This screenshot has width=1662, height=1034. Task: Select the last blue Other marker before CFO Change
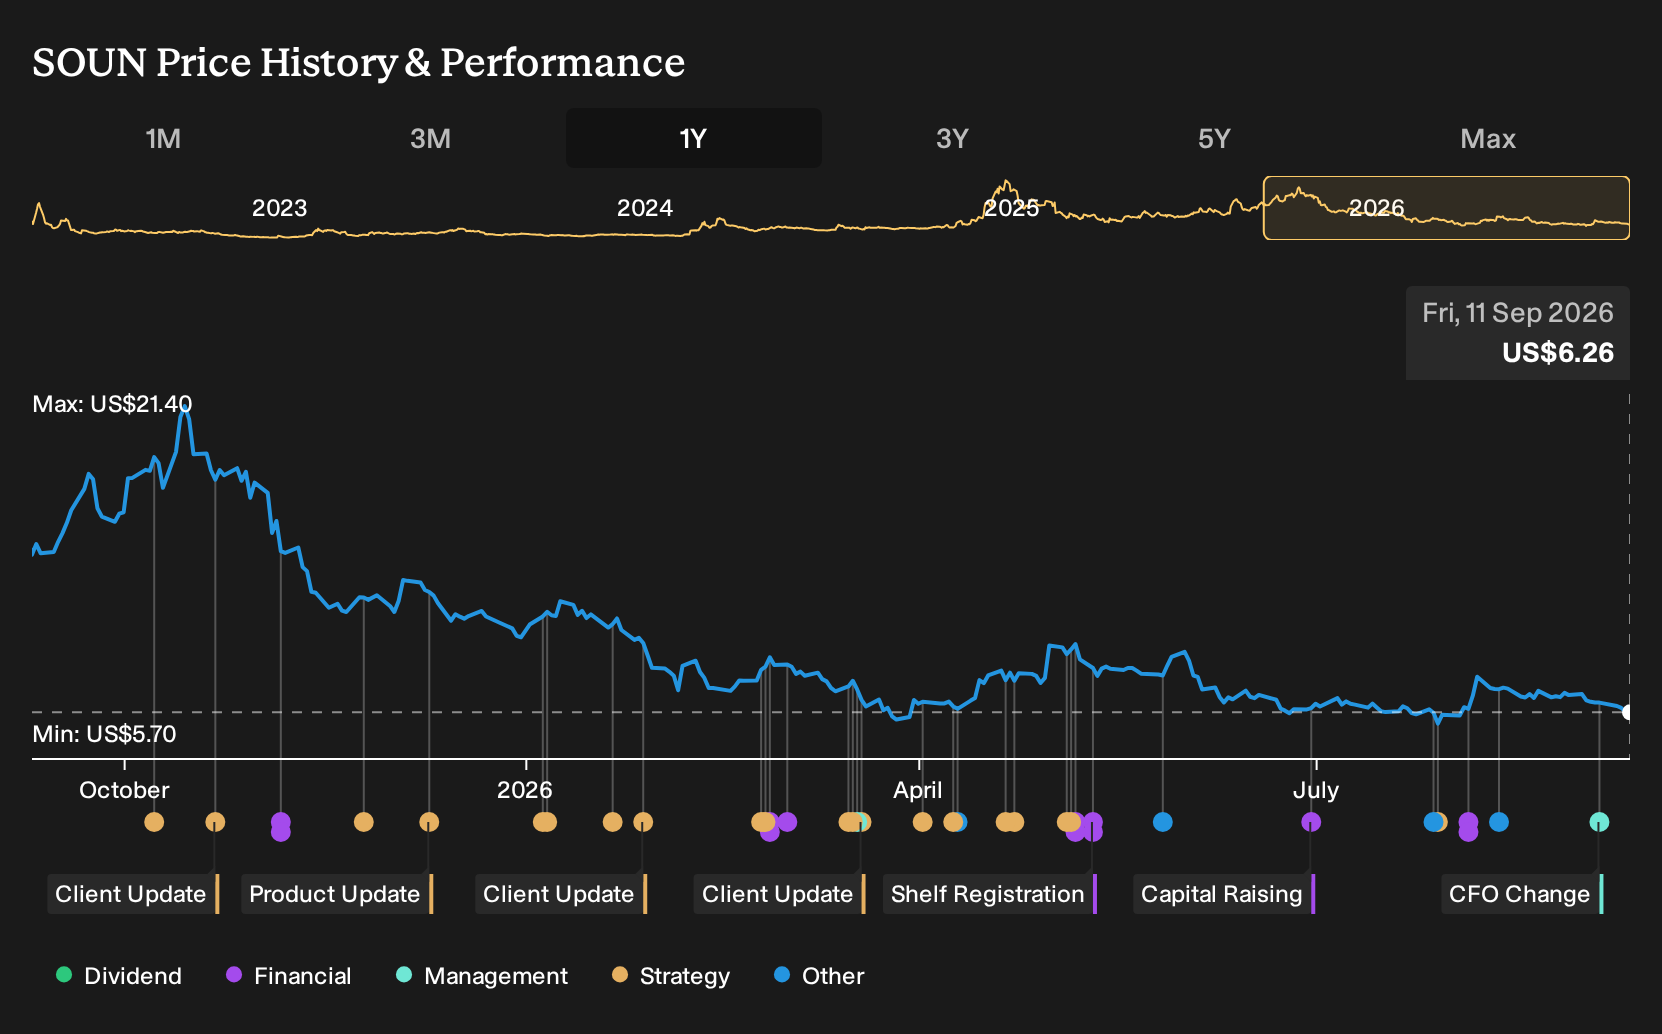1498,822
